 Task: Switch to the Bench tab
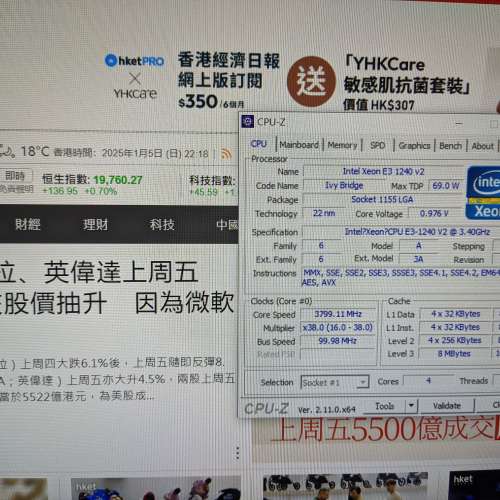(450, 146)
